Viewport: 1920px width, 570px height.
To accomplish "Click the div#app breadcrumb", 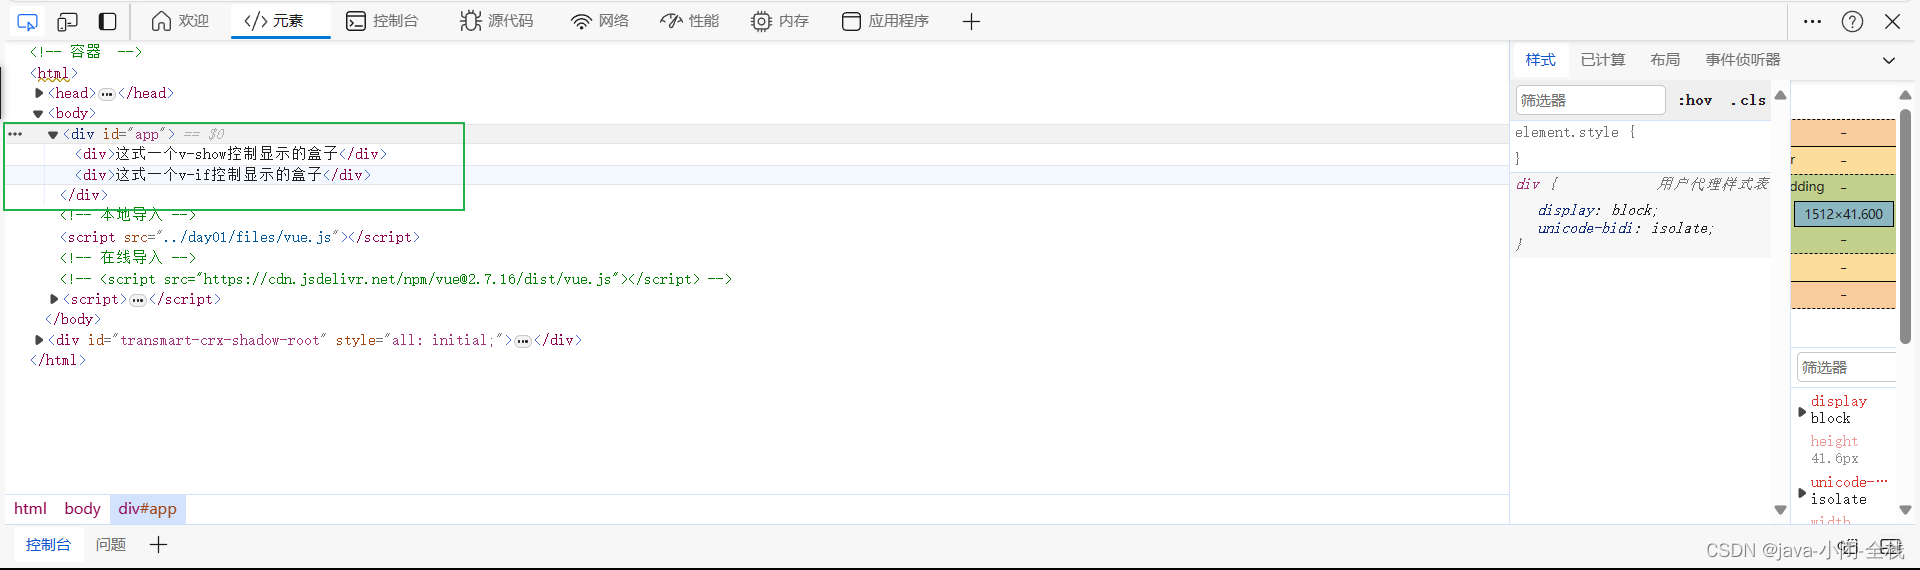I will [148, 509].
